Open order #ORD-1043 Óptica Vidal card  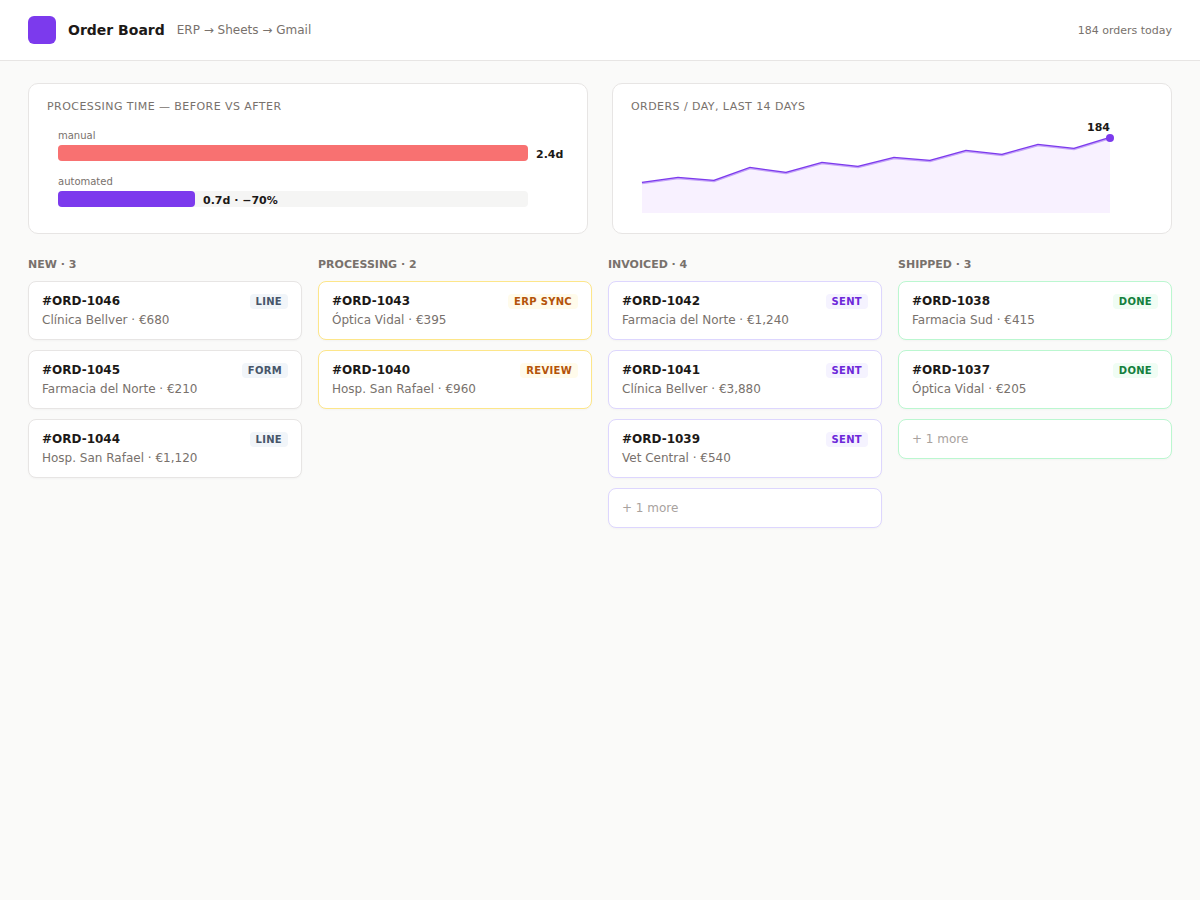click(x=455, y=310)
